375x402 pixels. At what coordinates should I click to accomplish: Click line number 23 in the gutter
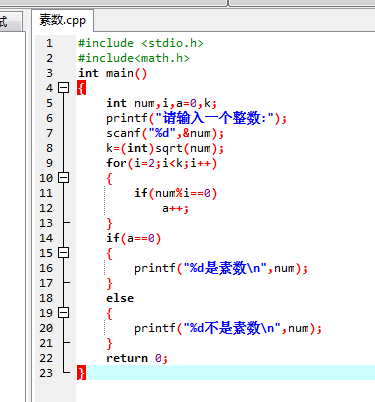pyautogui.click(x=46, y=373)
